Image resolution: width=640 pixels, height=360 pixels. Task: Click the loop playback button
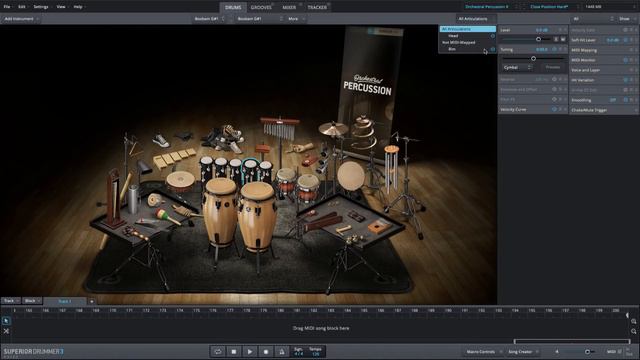tap(218, 351)
